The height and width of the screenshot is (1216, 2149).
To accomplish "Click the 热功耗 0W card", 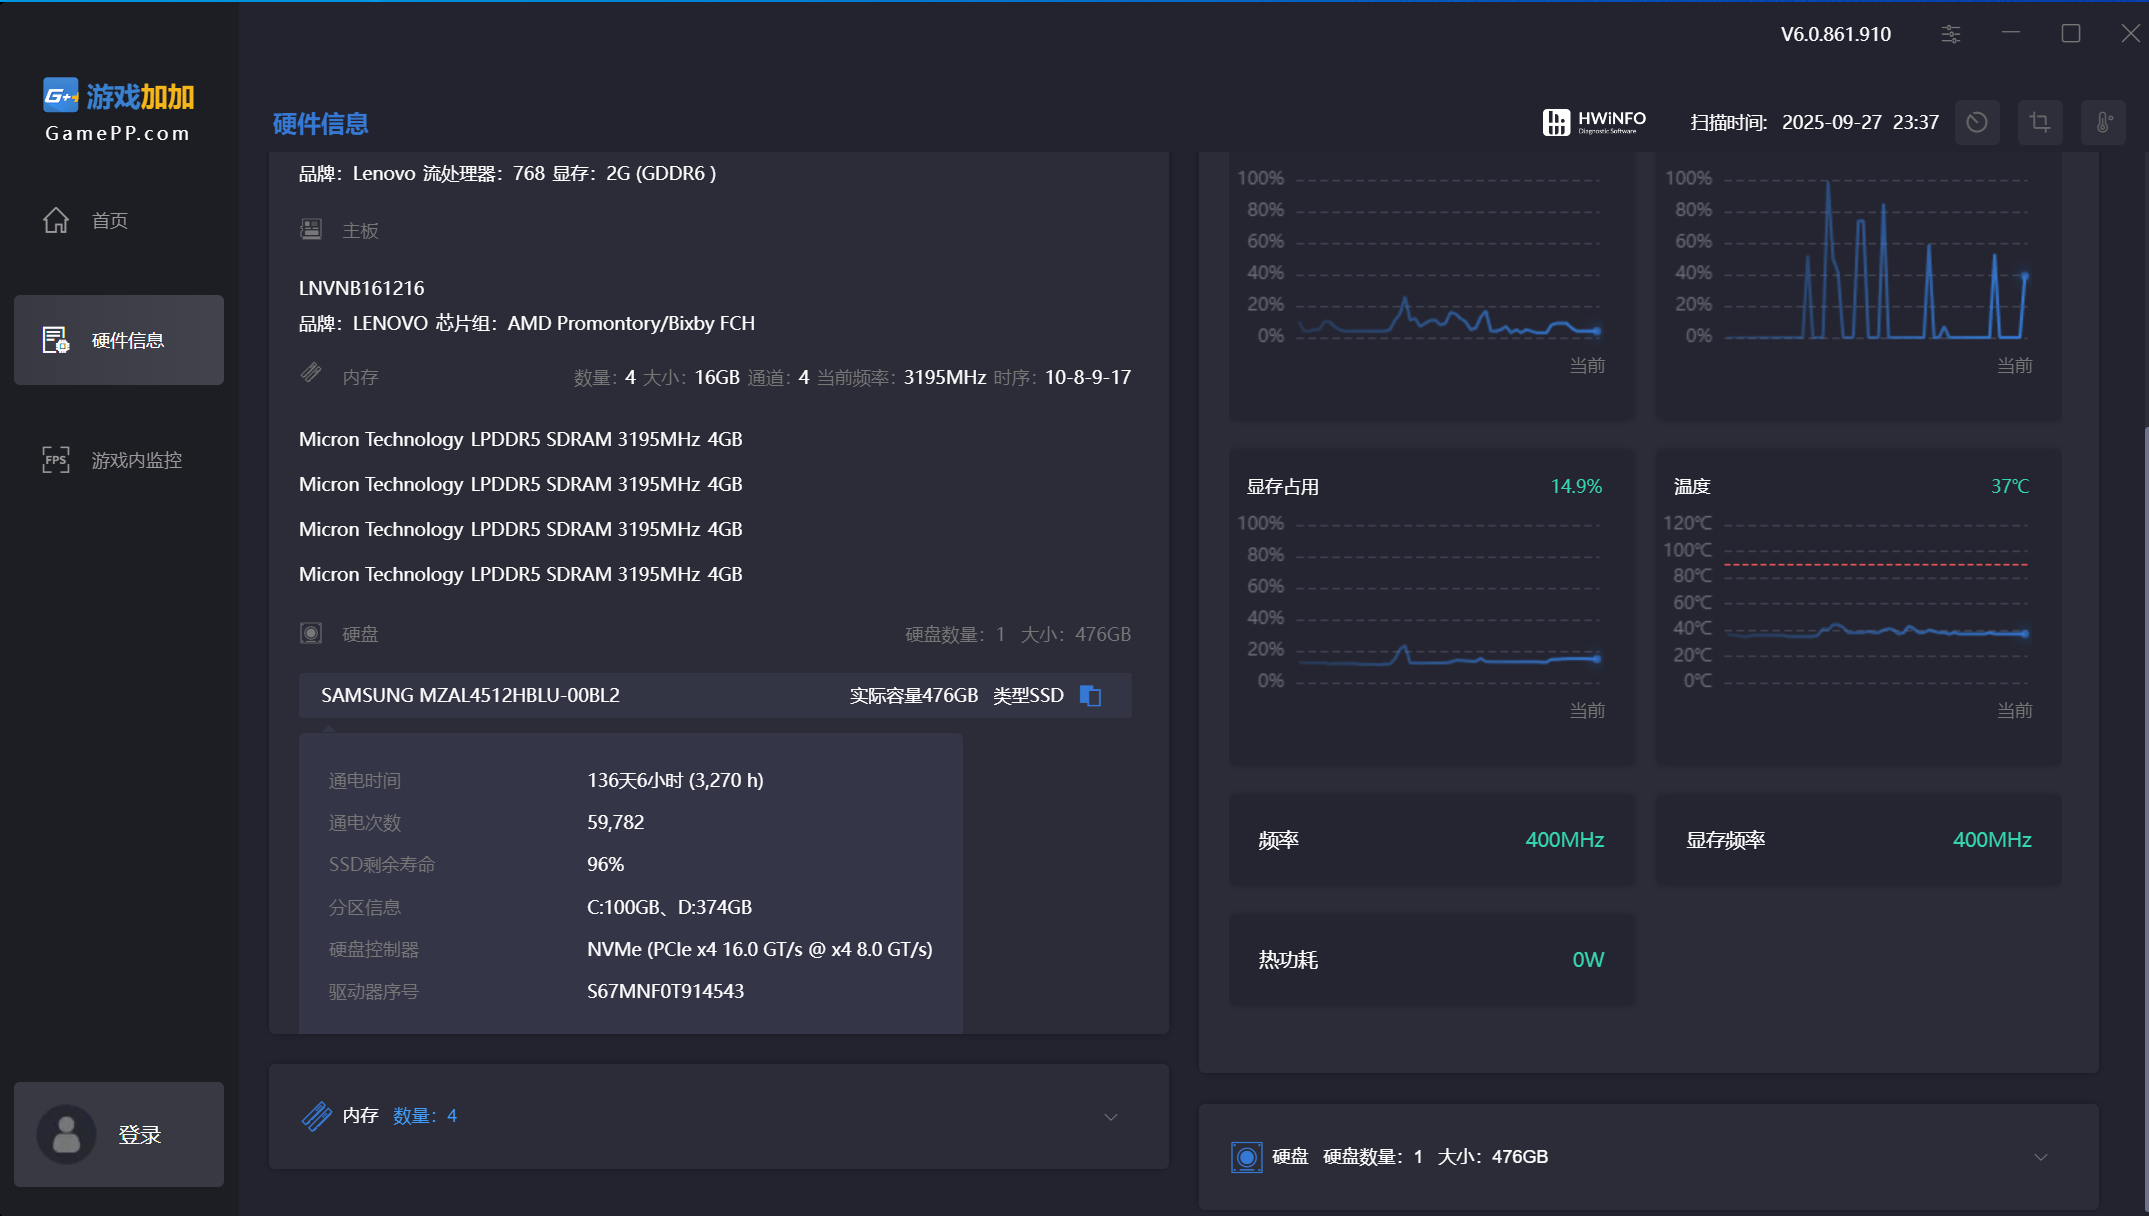I will point(1432,960).
